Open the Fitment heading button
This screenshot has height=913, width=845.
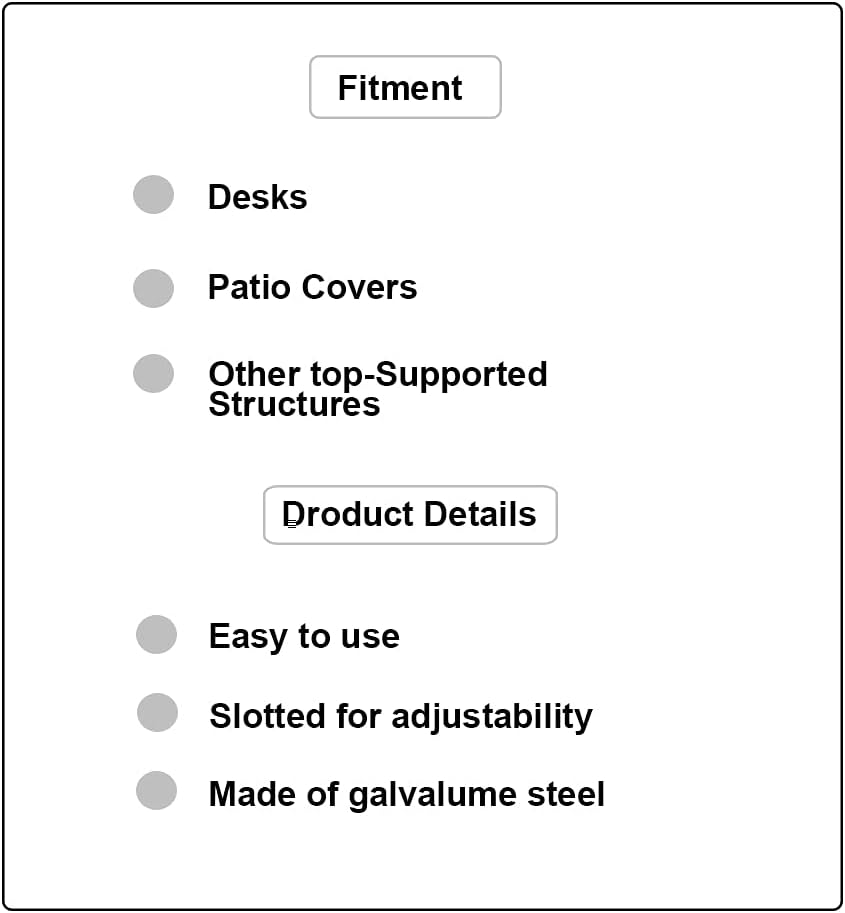[405, 88]
